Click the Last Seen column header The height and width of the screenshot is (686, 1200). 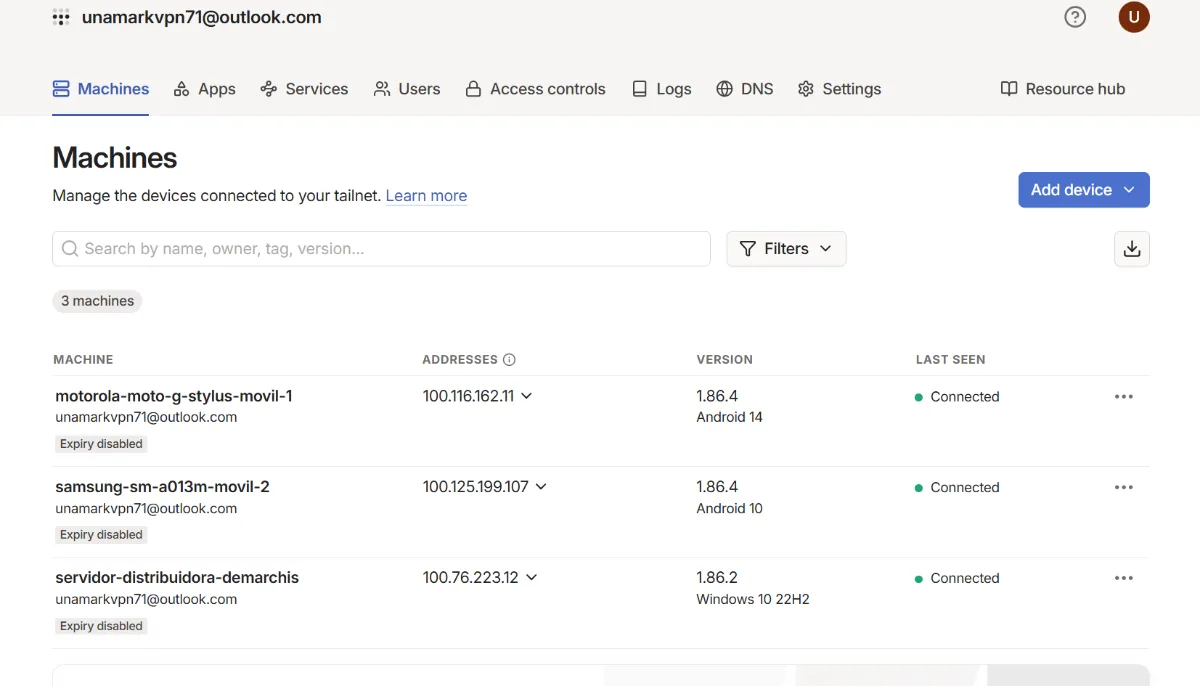coord(950,360)
